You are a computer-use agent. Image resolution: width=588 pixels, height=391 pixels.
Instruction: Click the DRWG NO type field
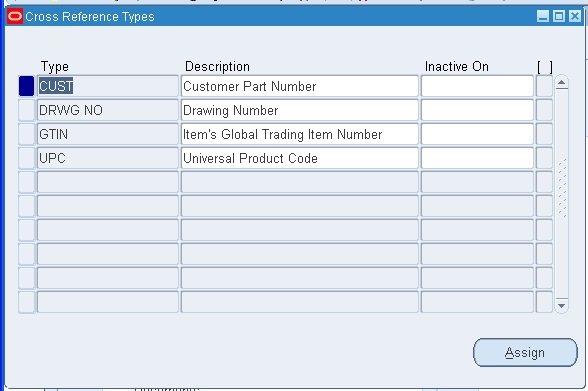(x=108, y=110)
